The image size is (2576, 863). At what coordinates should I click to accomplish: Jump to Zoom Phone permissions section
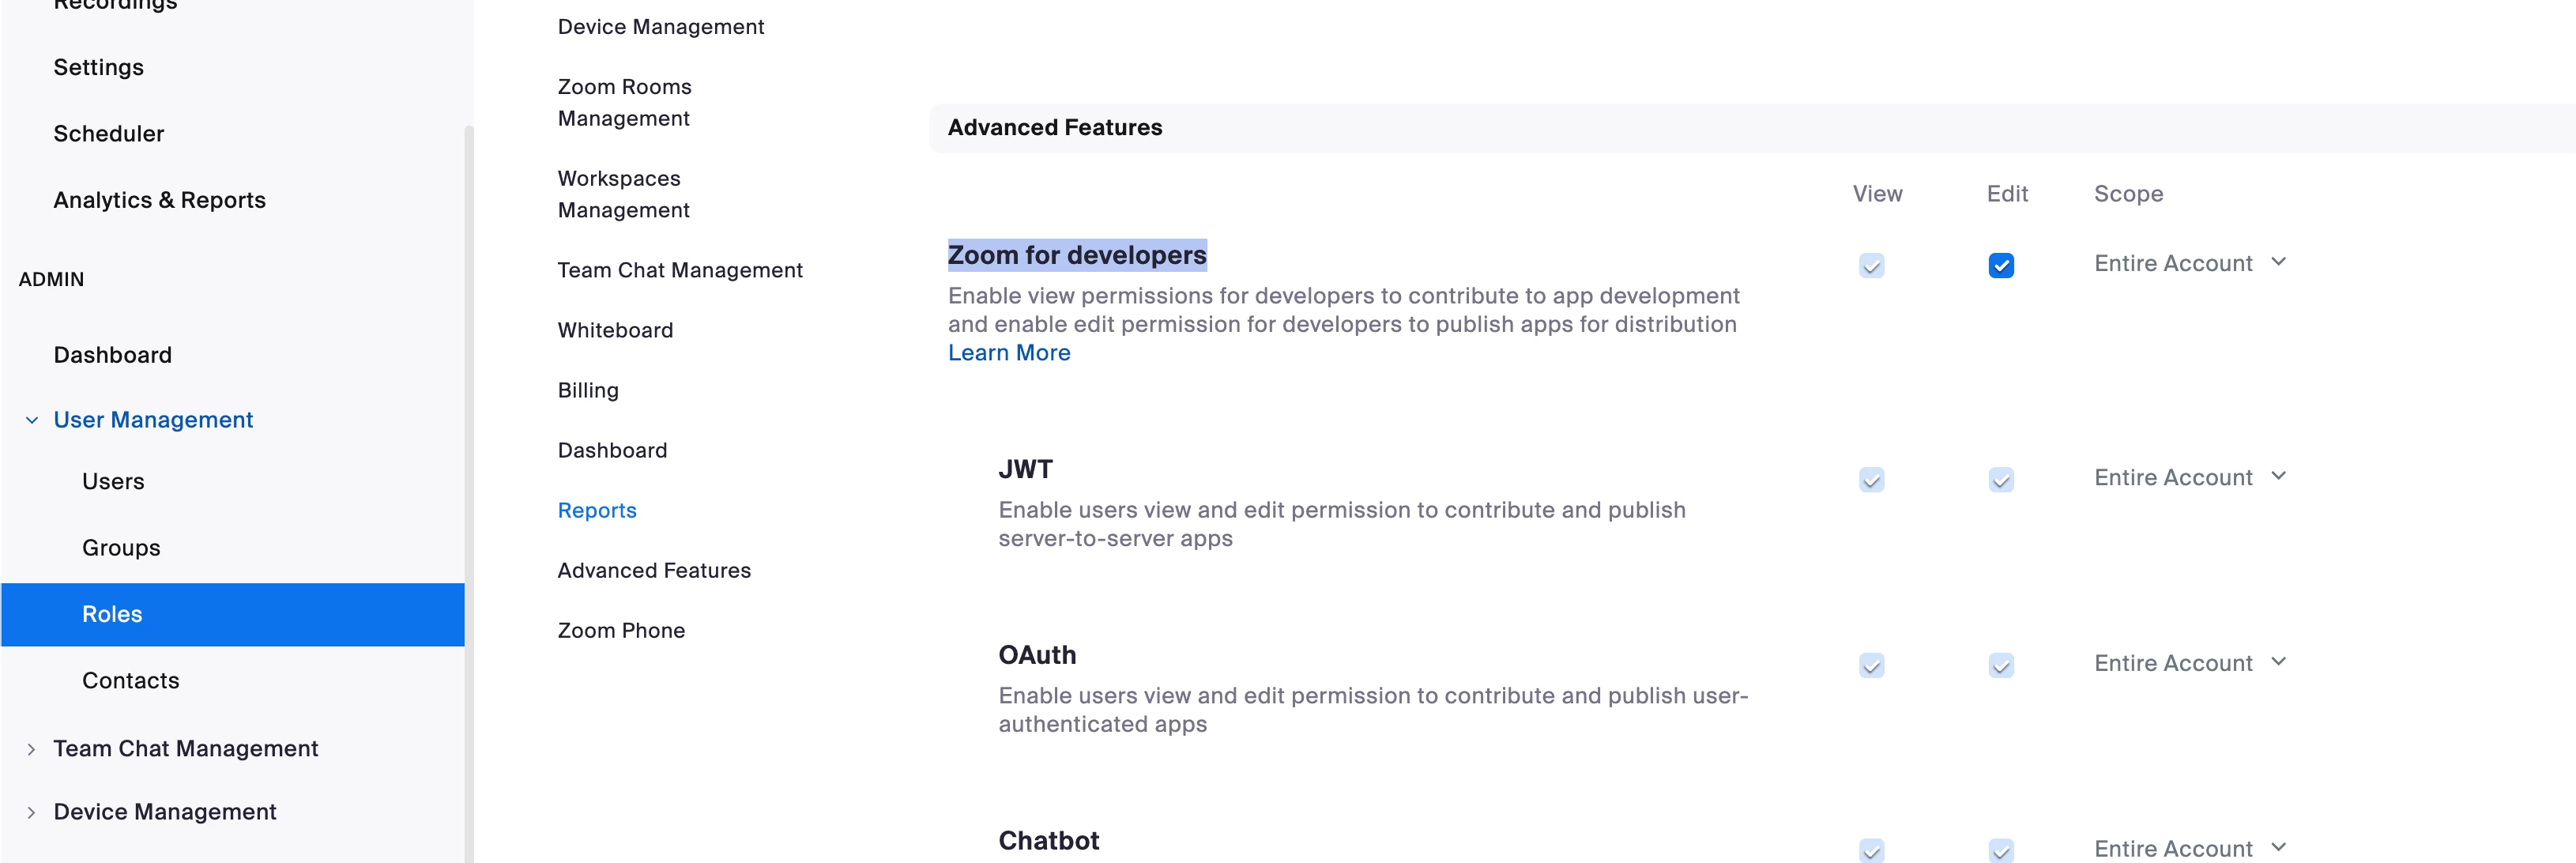[620, 630]
